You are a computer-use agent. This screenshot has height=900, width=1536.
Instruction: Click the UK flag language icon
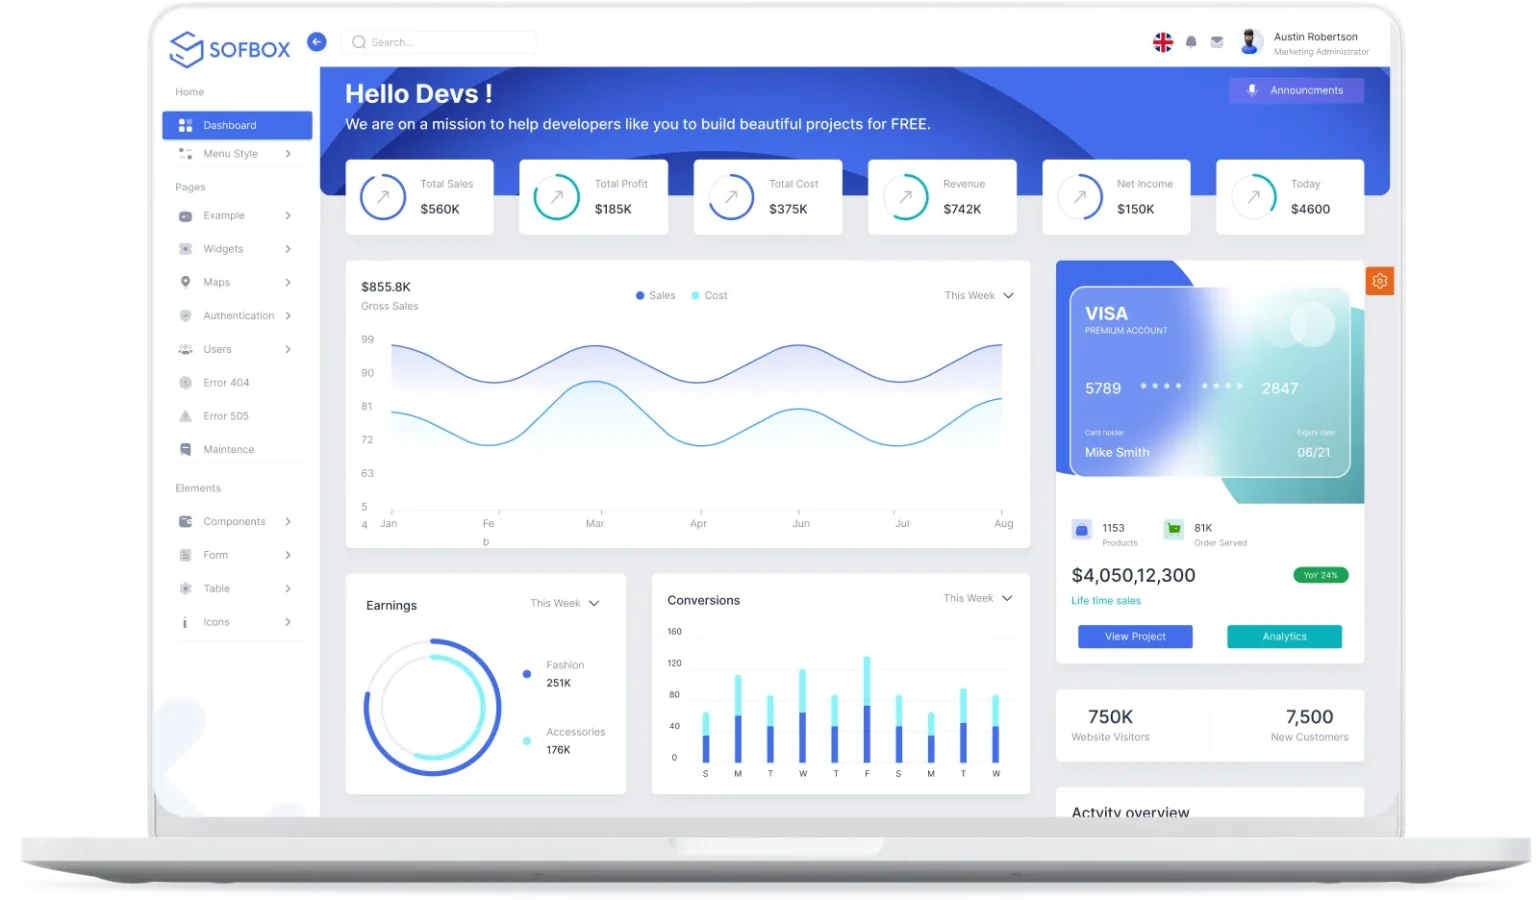[1163, 42]
